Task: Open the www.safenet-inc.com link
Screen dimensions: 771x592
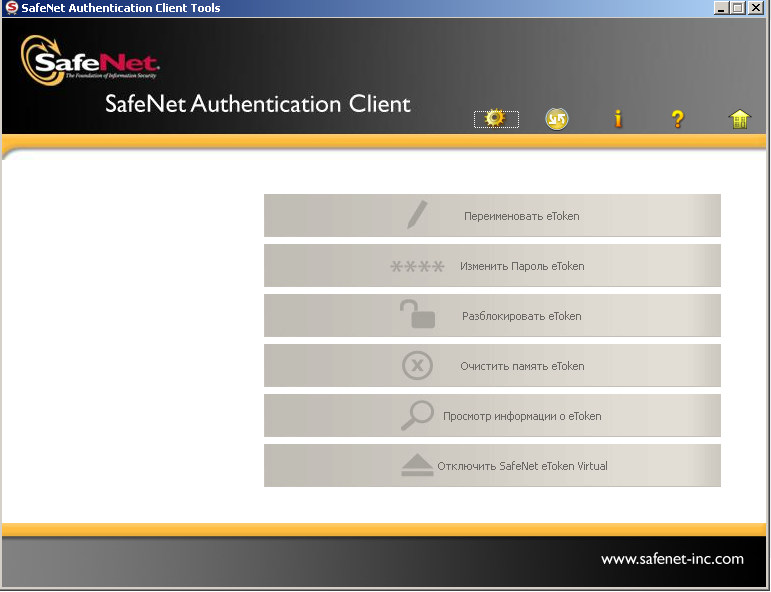Action: coord(672,559)
